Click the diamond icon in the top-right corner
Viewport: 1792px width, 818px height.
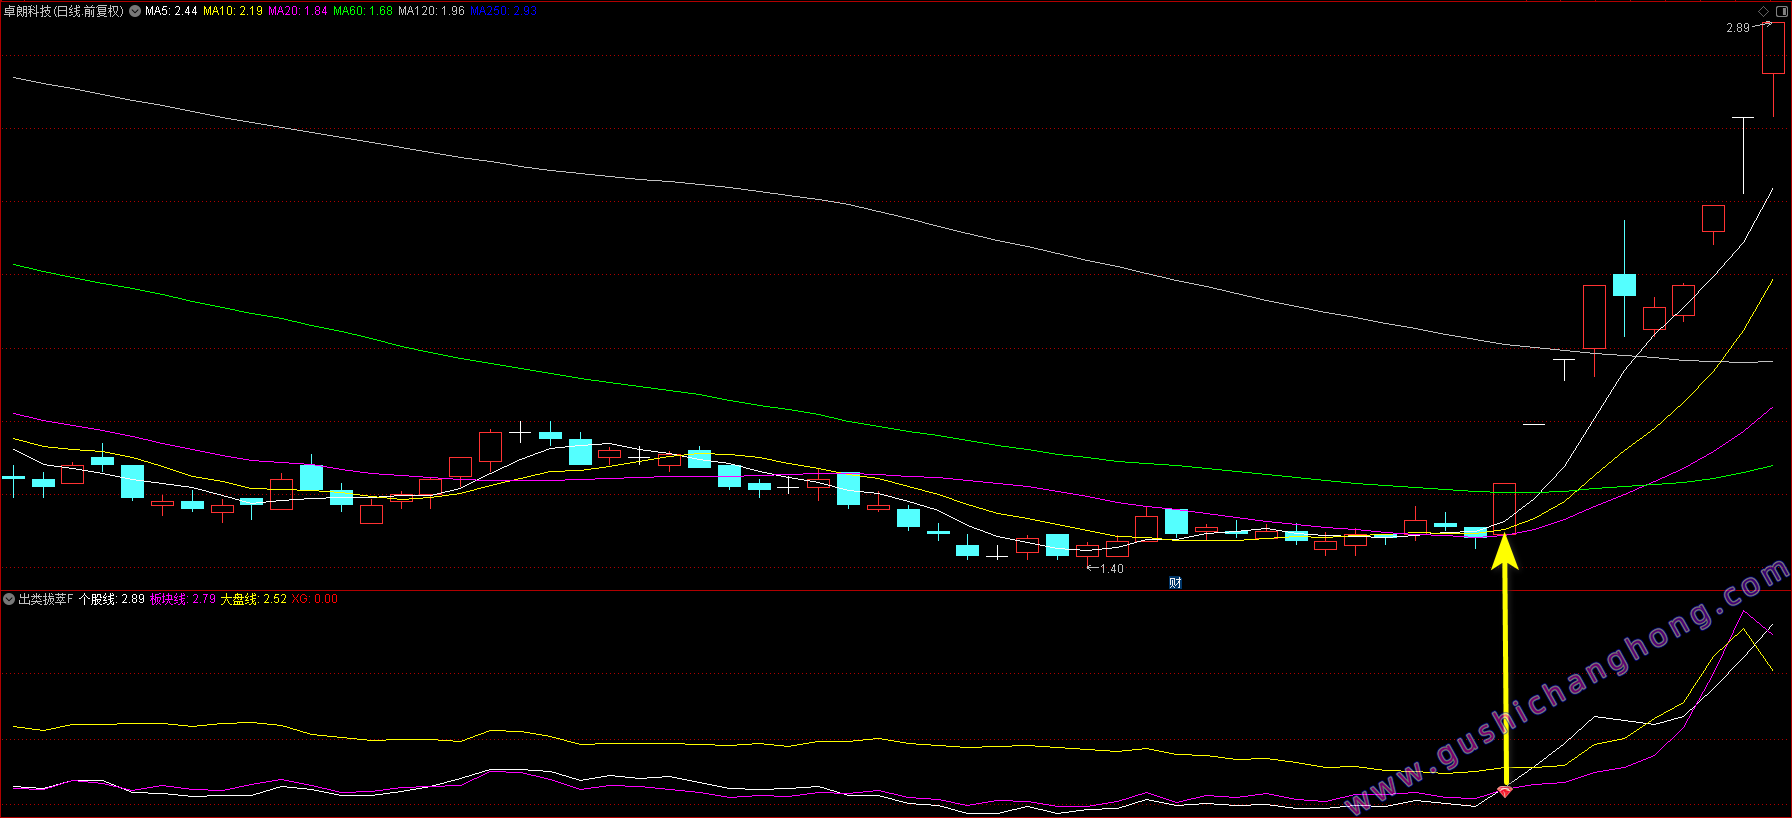point(1763,11)
